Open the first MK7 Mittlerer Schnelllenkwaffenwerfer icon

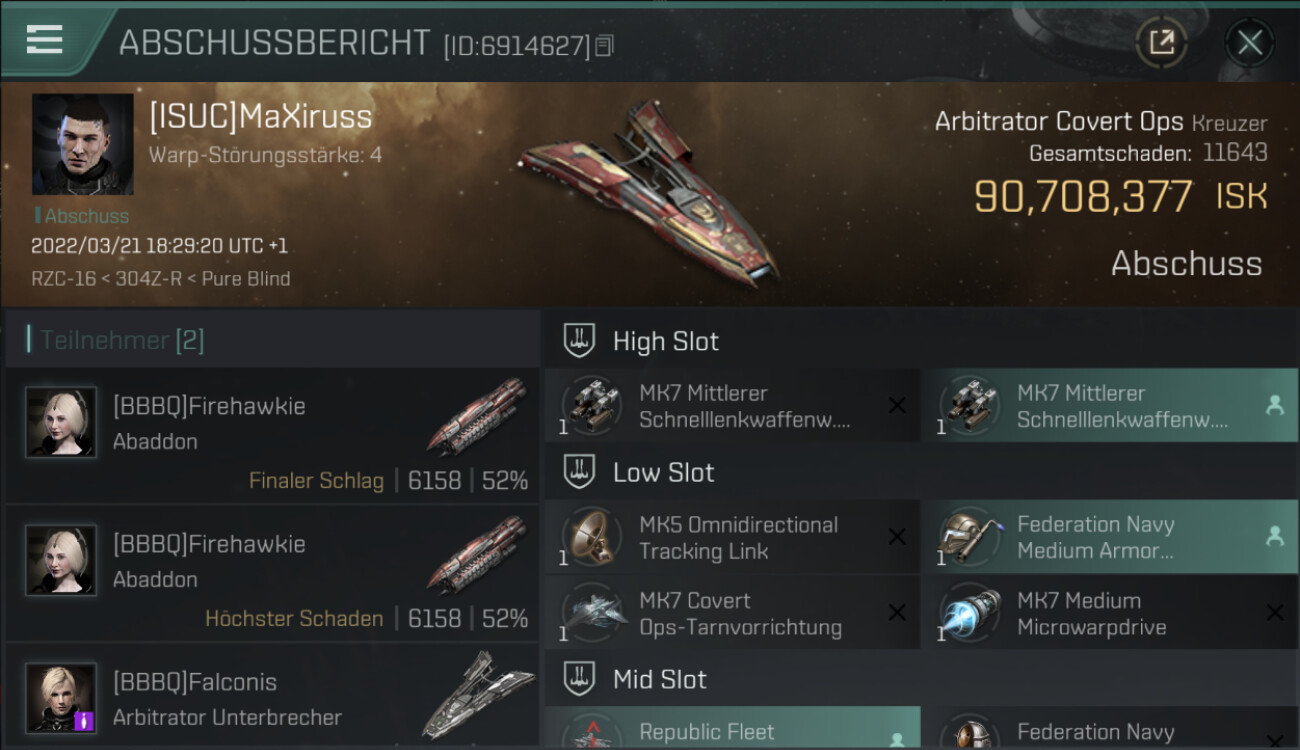click(x=590, y=406)
